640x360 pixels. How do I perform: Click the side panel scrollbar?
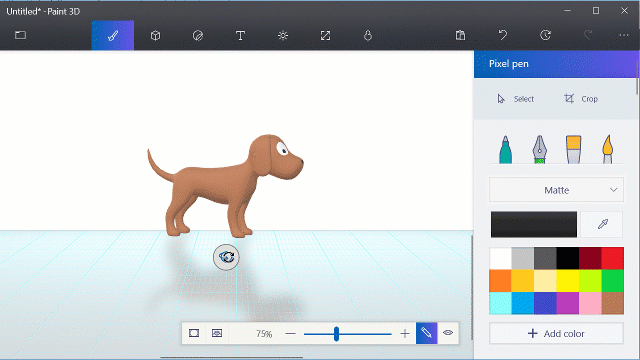click(x=638, y=78)
